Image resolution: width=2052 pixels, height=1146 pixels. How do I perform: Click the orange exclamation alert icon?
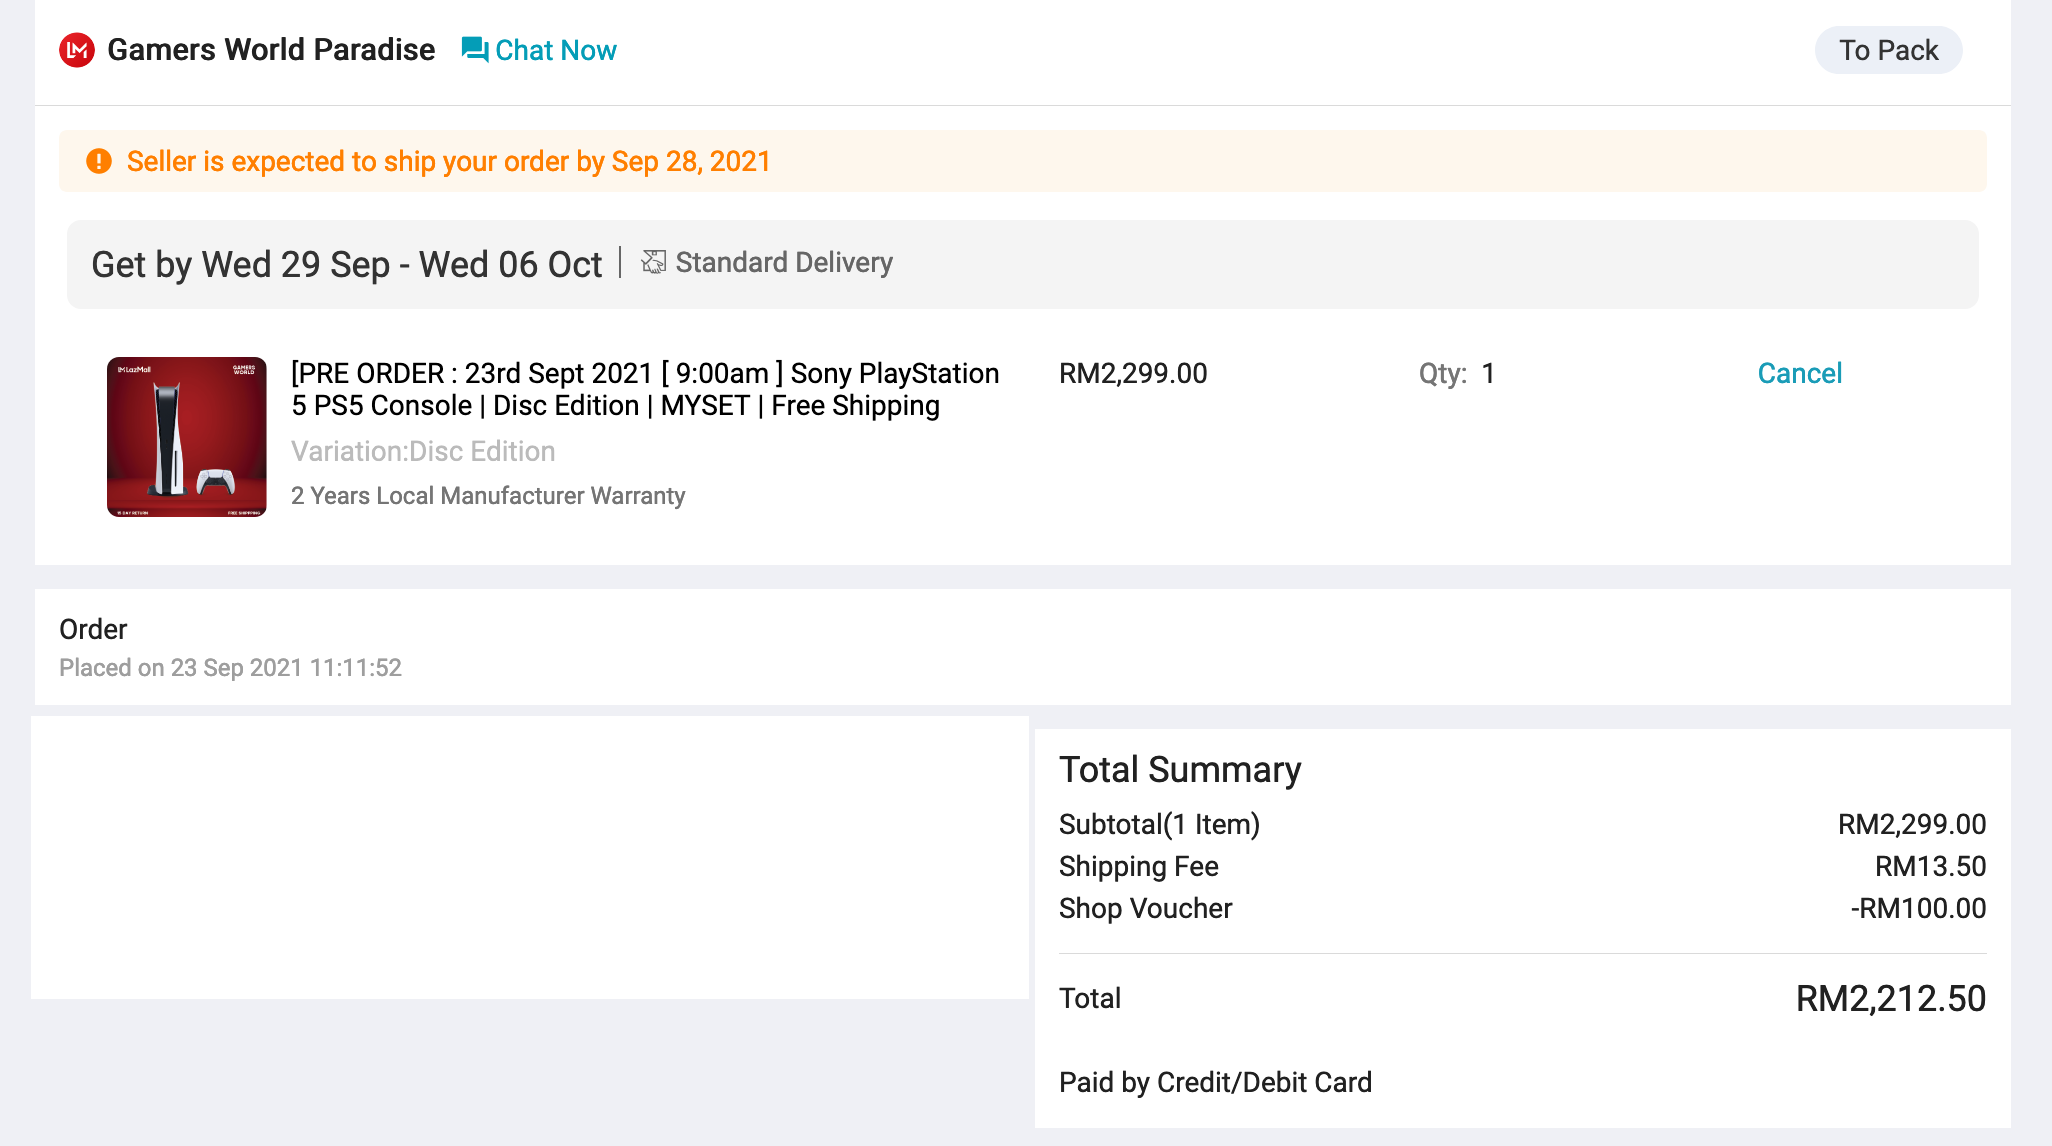tap(99, 161)
